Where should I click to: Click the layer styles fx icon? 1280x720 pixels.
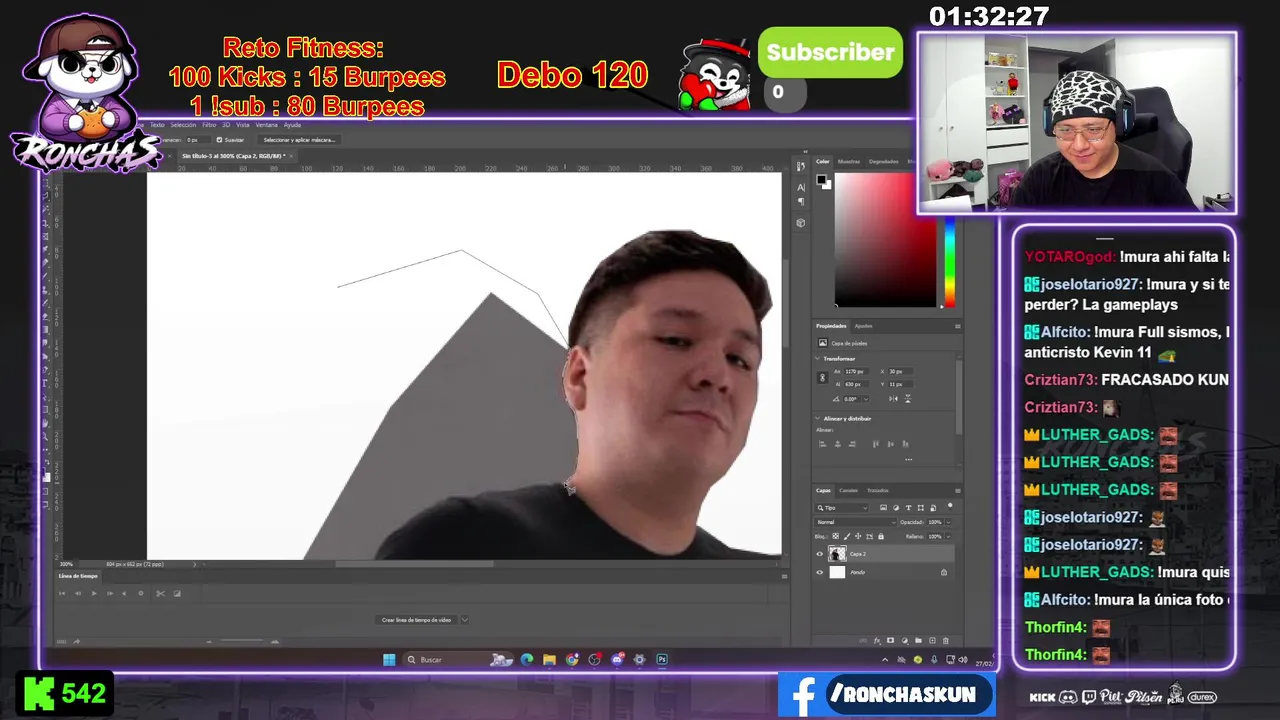tap(877, 641)
